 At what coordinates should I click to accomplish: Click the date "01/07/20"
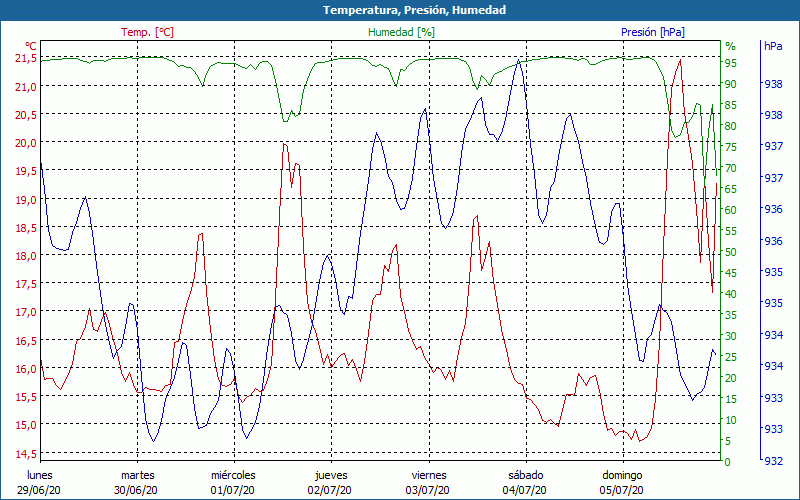pos(233,490)
